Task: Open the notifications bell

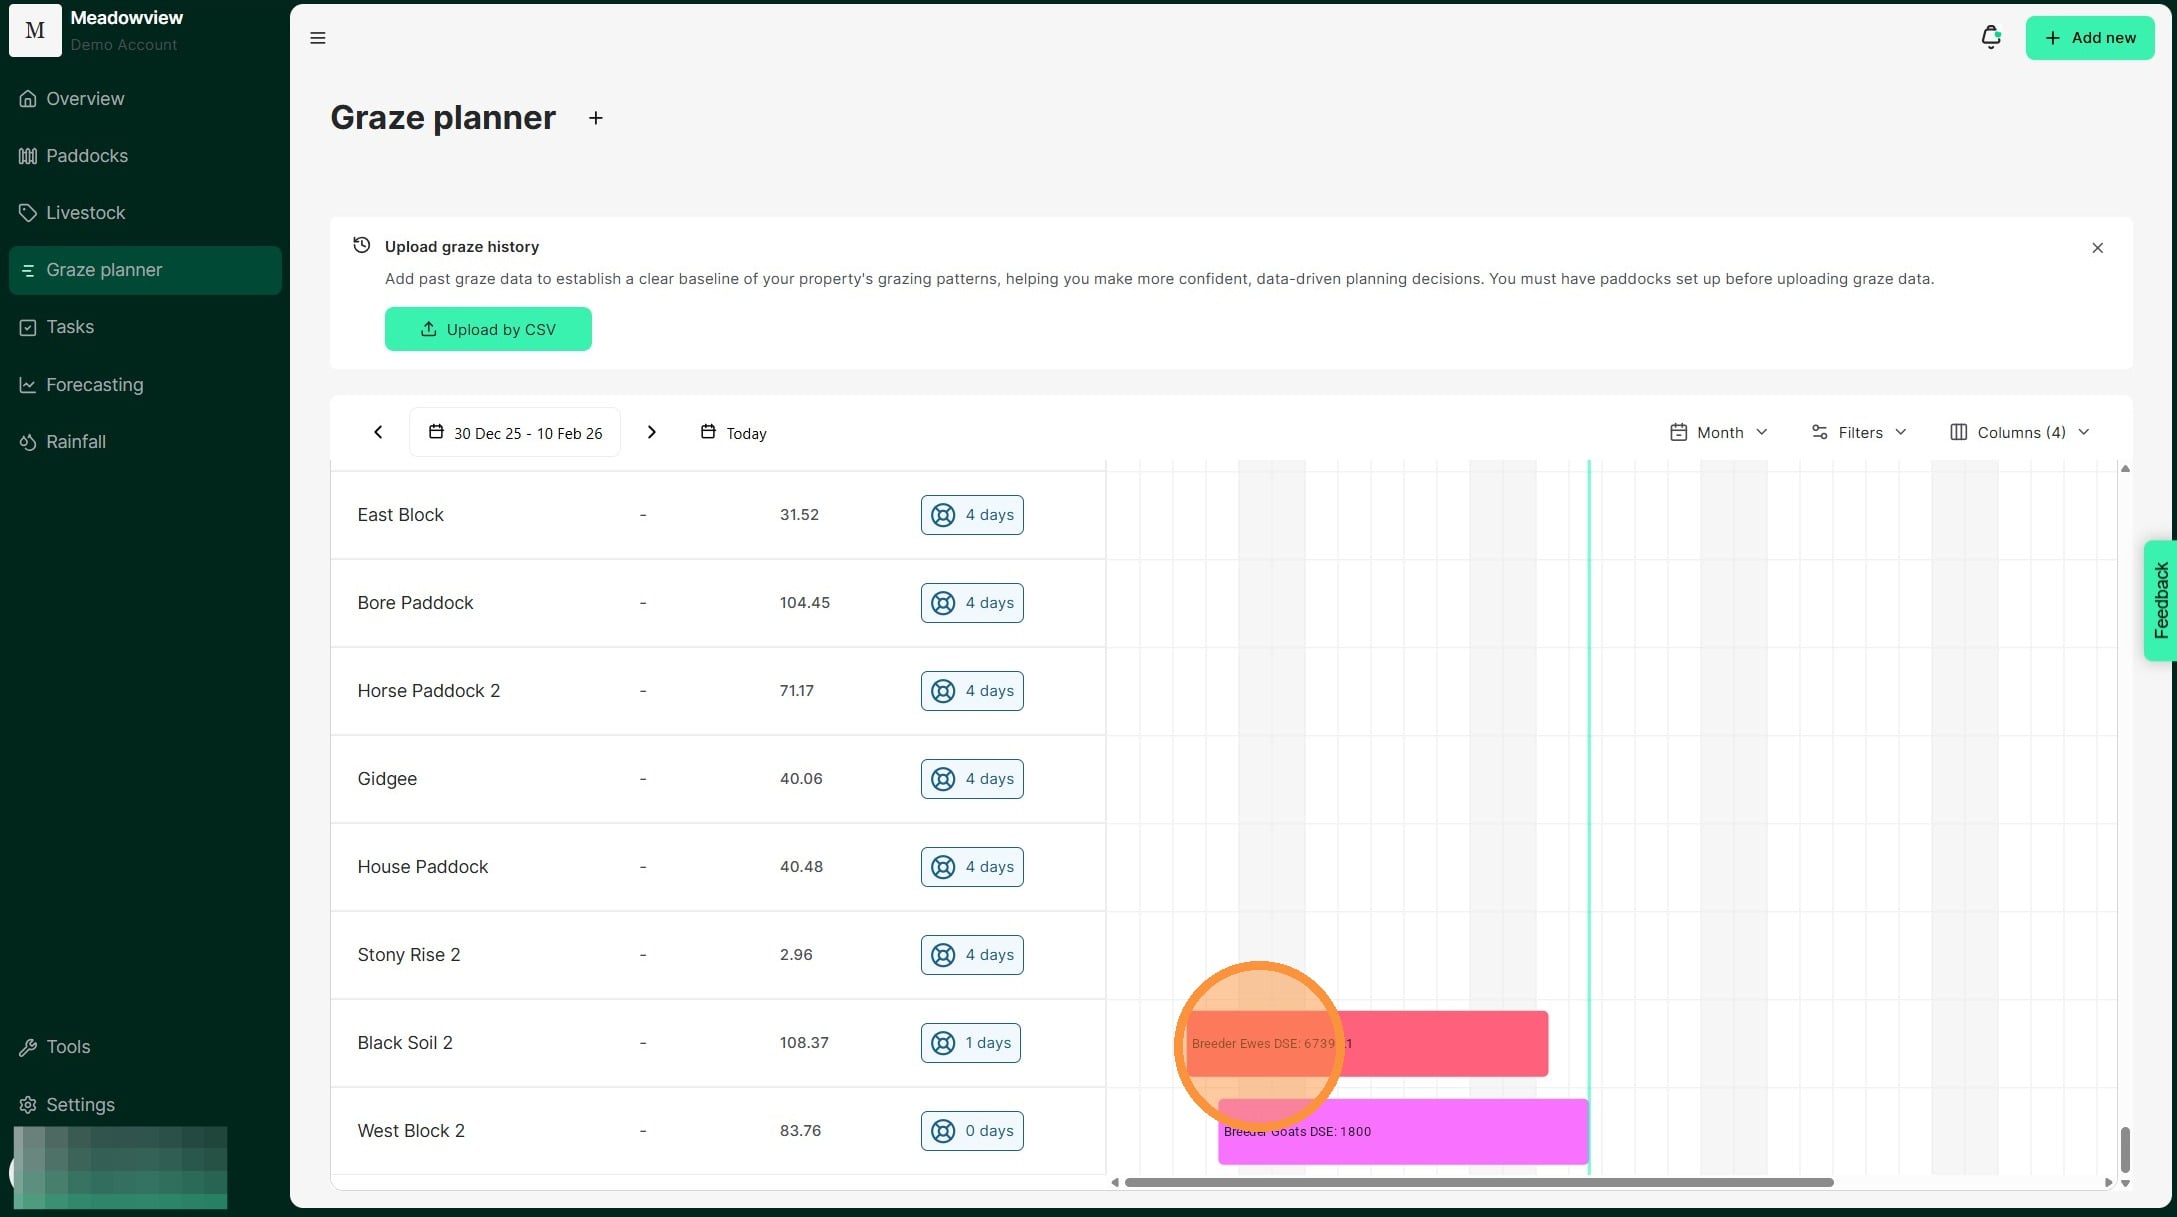Action: 1990,37
